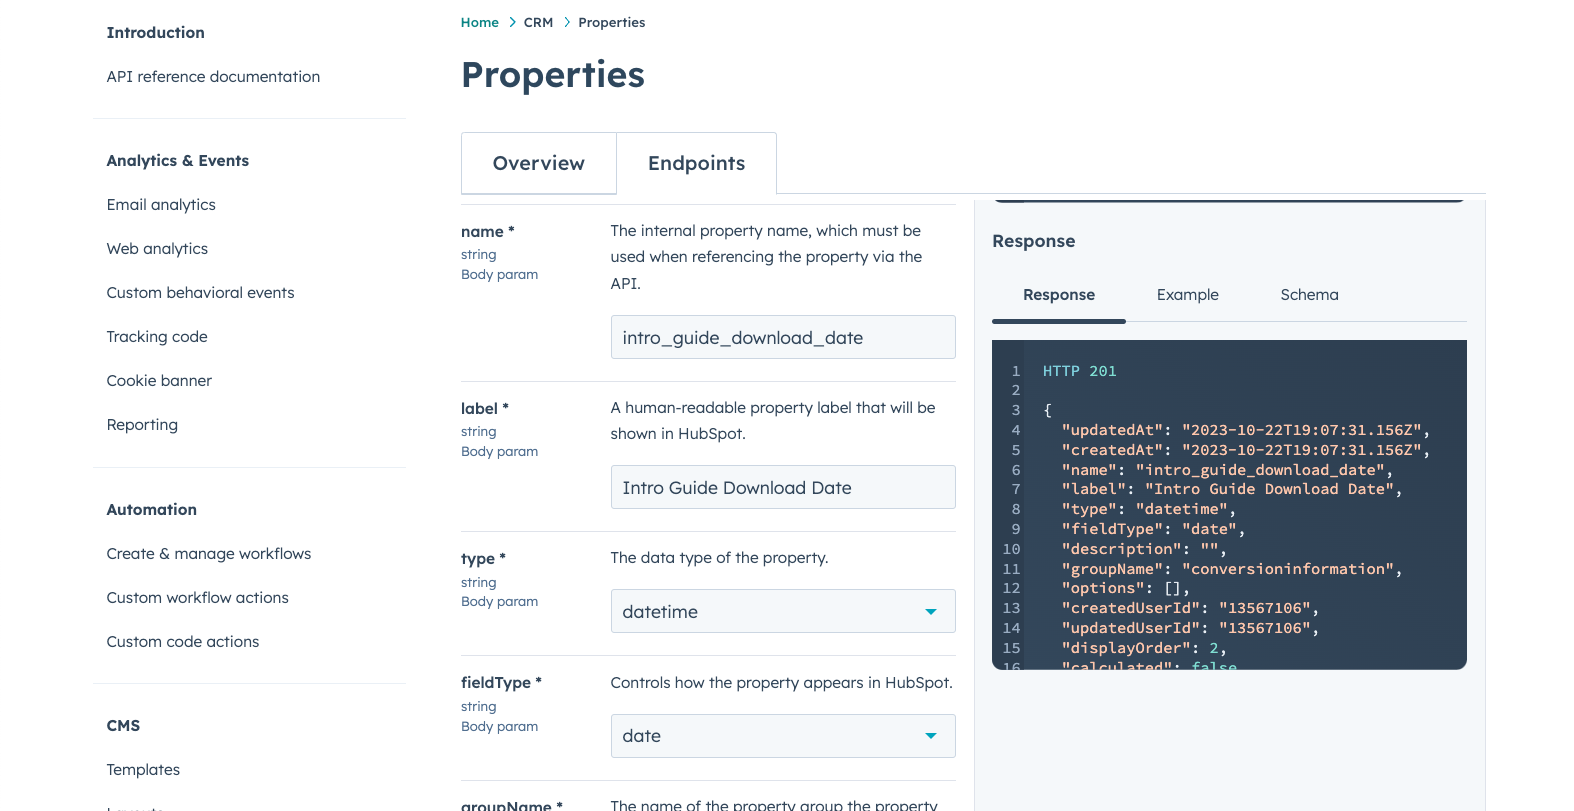Click the Response panel heading
The width and height of the screenshot is (1574, 811).
[1033, 241]
